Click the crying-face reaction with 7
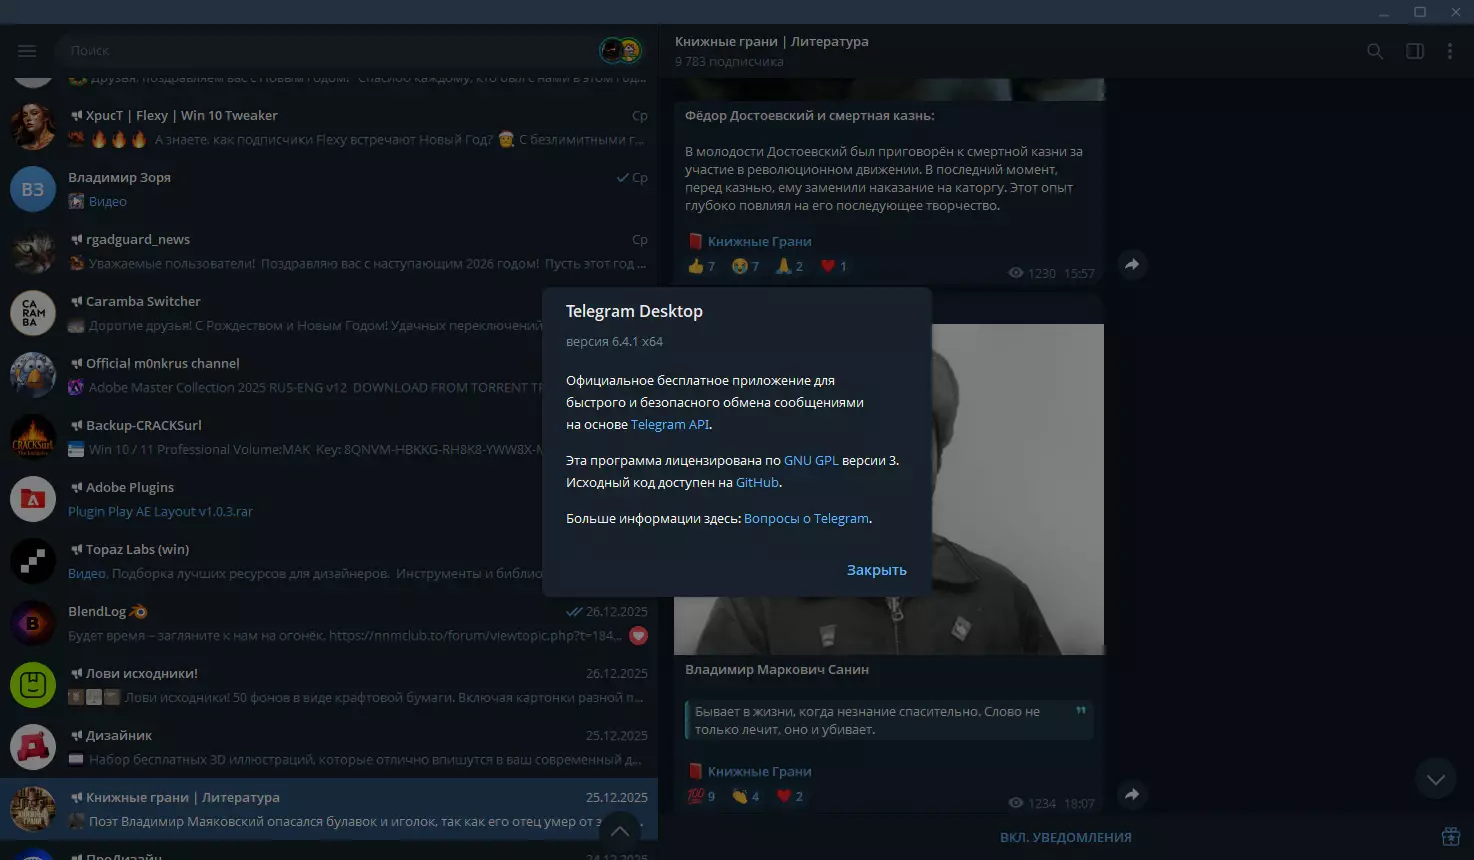Viewport: 1474px width, 860px height. tap(746, 266)
